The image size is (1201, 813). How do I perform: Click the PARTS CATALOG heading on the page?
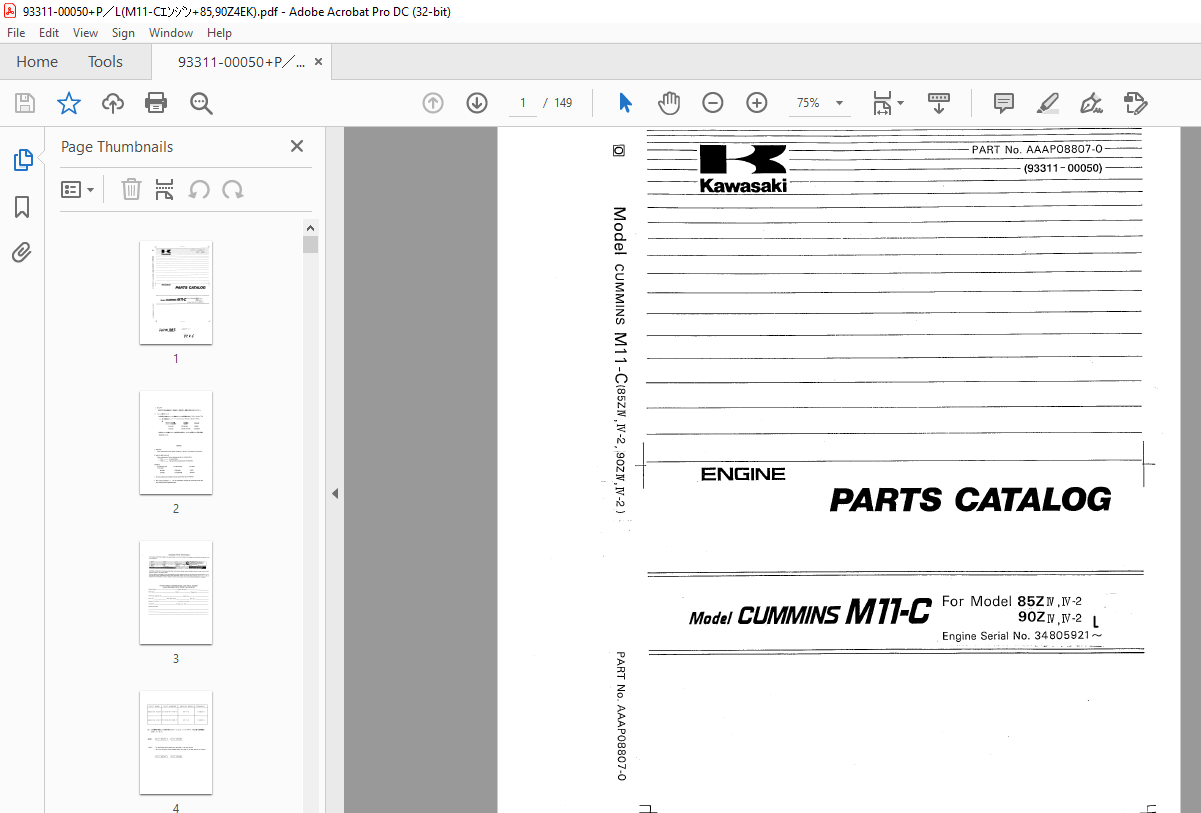[x=970, y=499]
